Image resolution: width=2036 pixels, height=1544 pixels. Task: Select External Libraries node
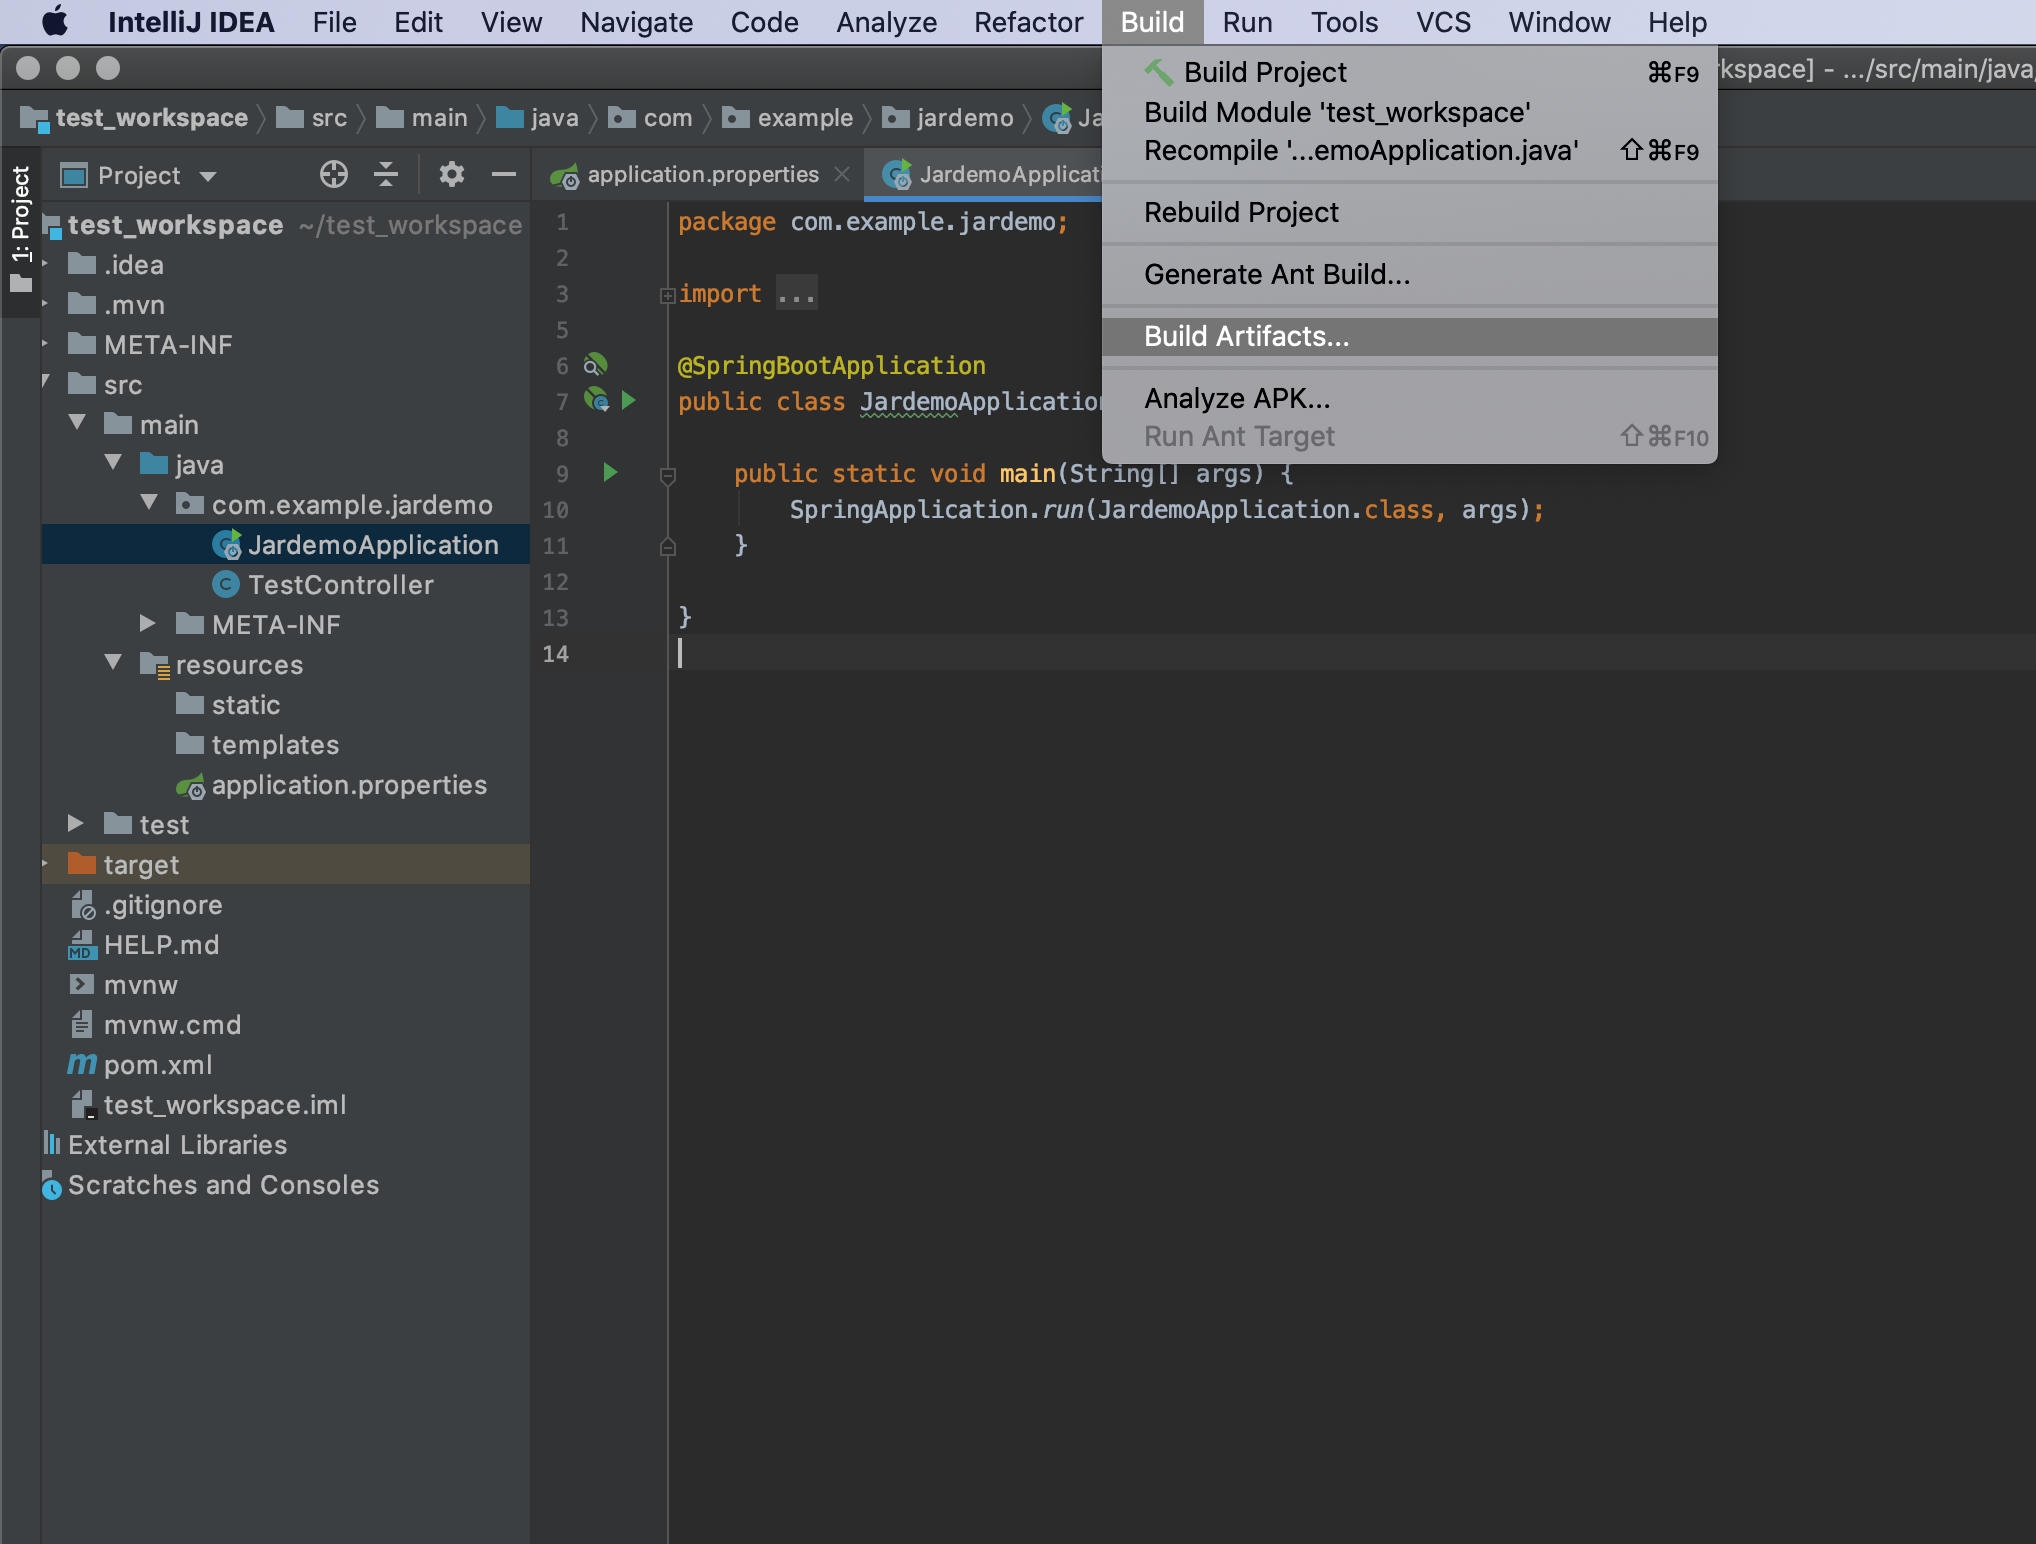(x=165, y=1145)
